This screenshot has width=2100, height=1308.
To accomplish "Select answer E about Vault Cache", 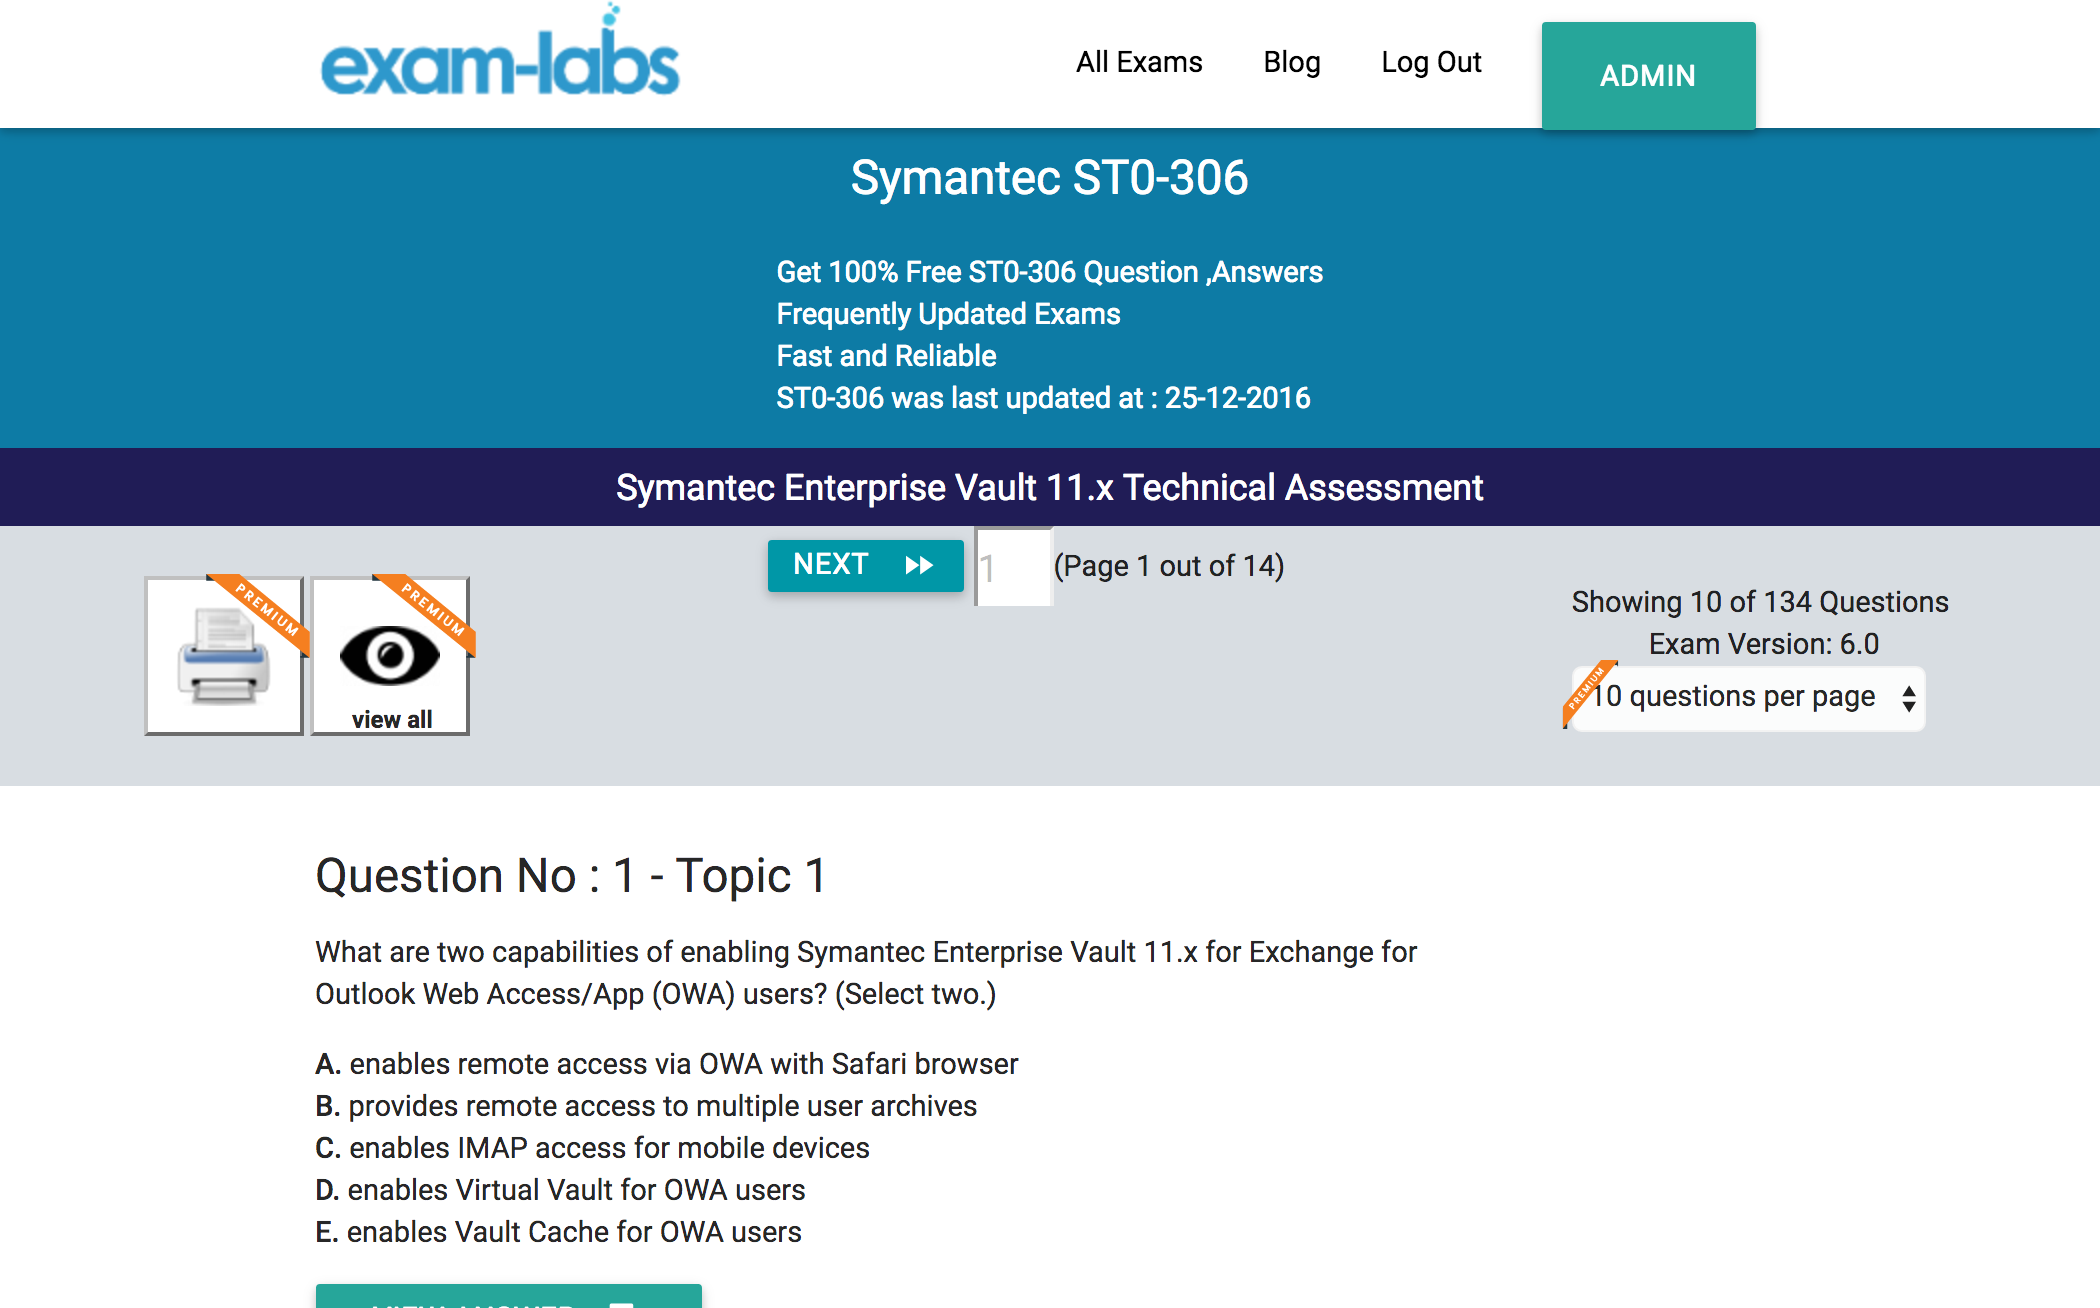I will 558,1232.
